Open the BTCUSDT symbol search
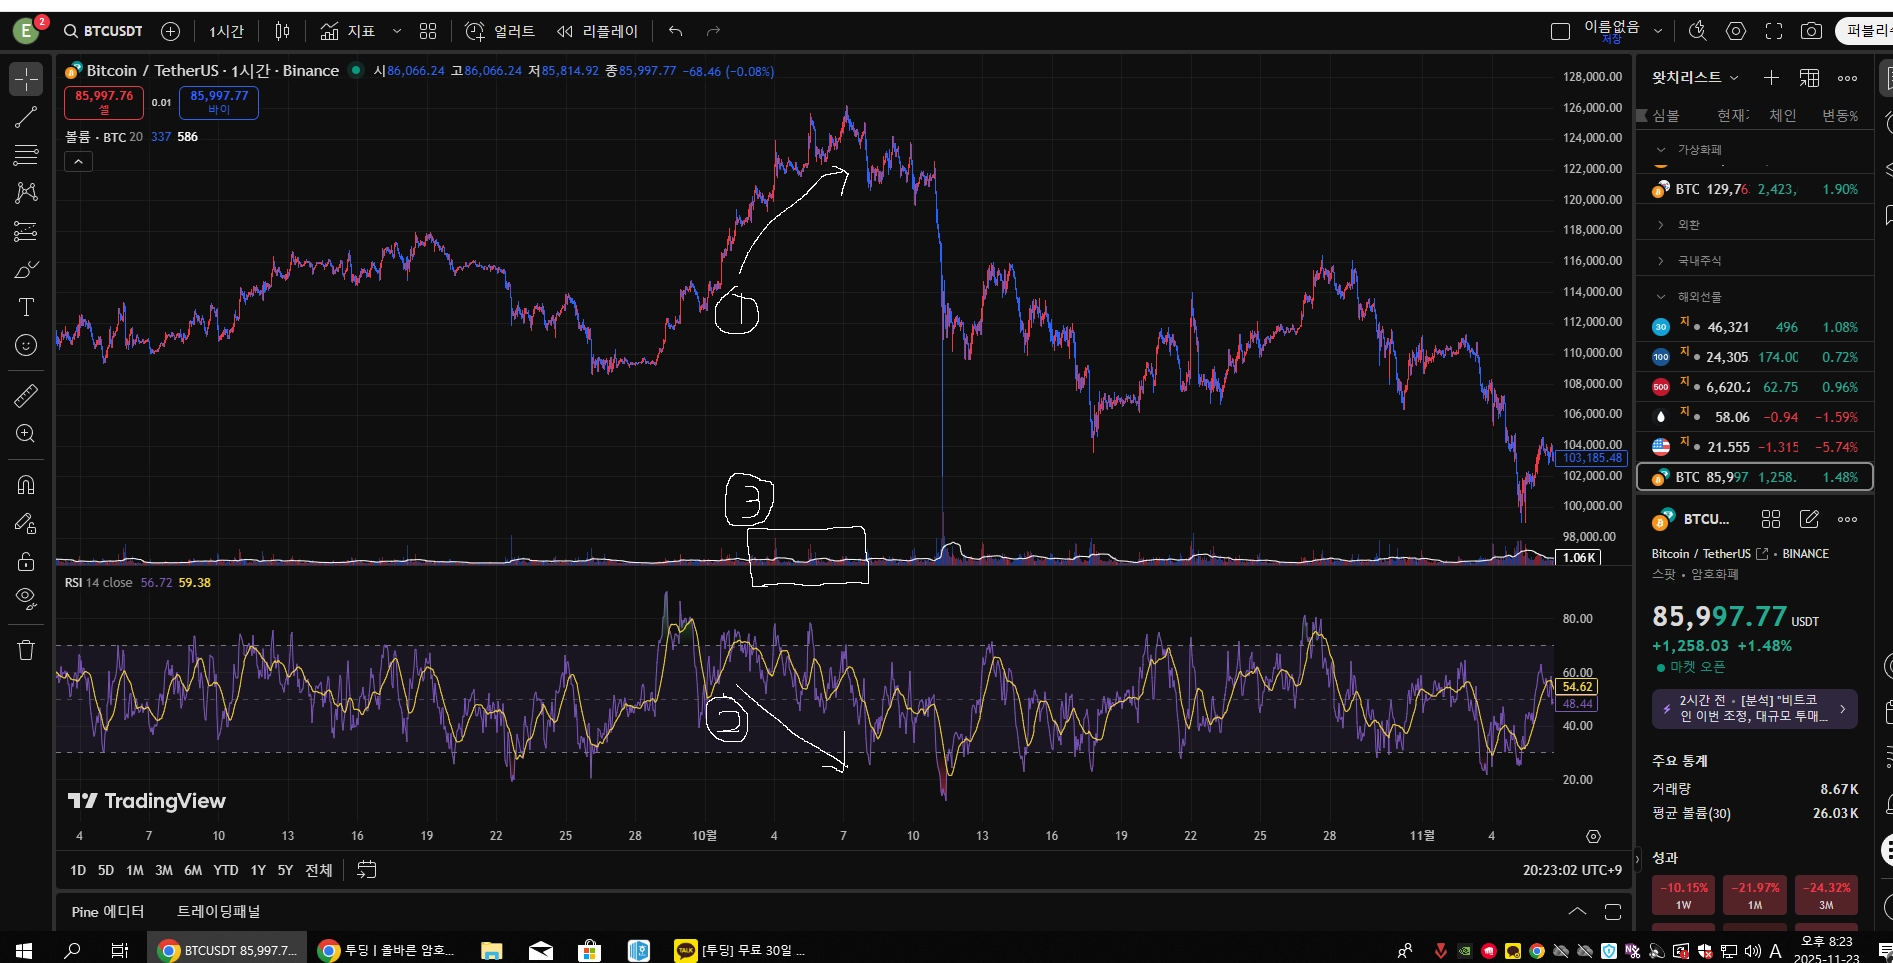The width and height of the screenshot is (1893, 963). coord(103,31)
